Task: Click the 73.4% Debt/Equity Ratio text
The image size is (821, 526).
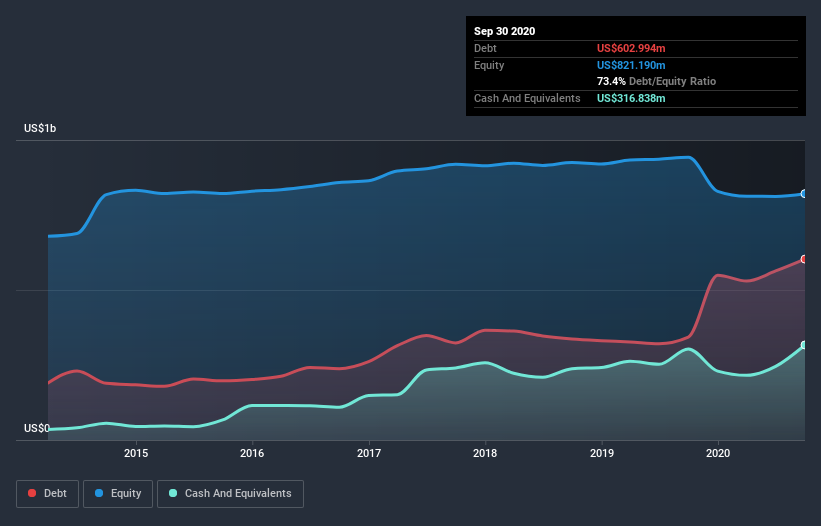Action: pos(656,81)
